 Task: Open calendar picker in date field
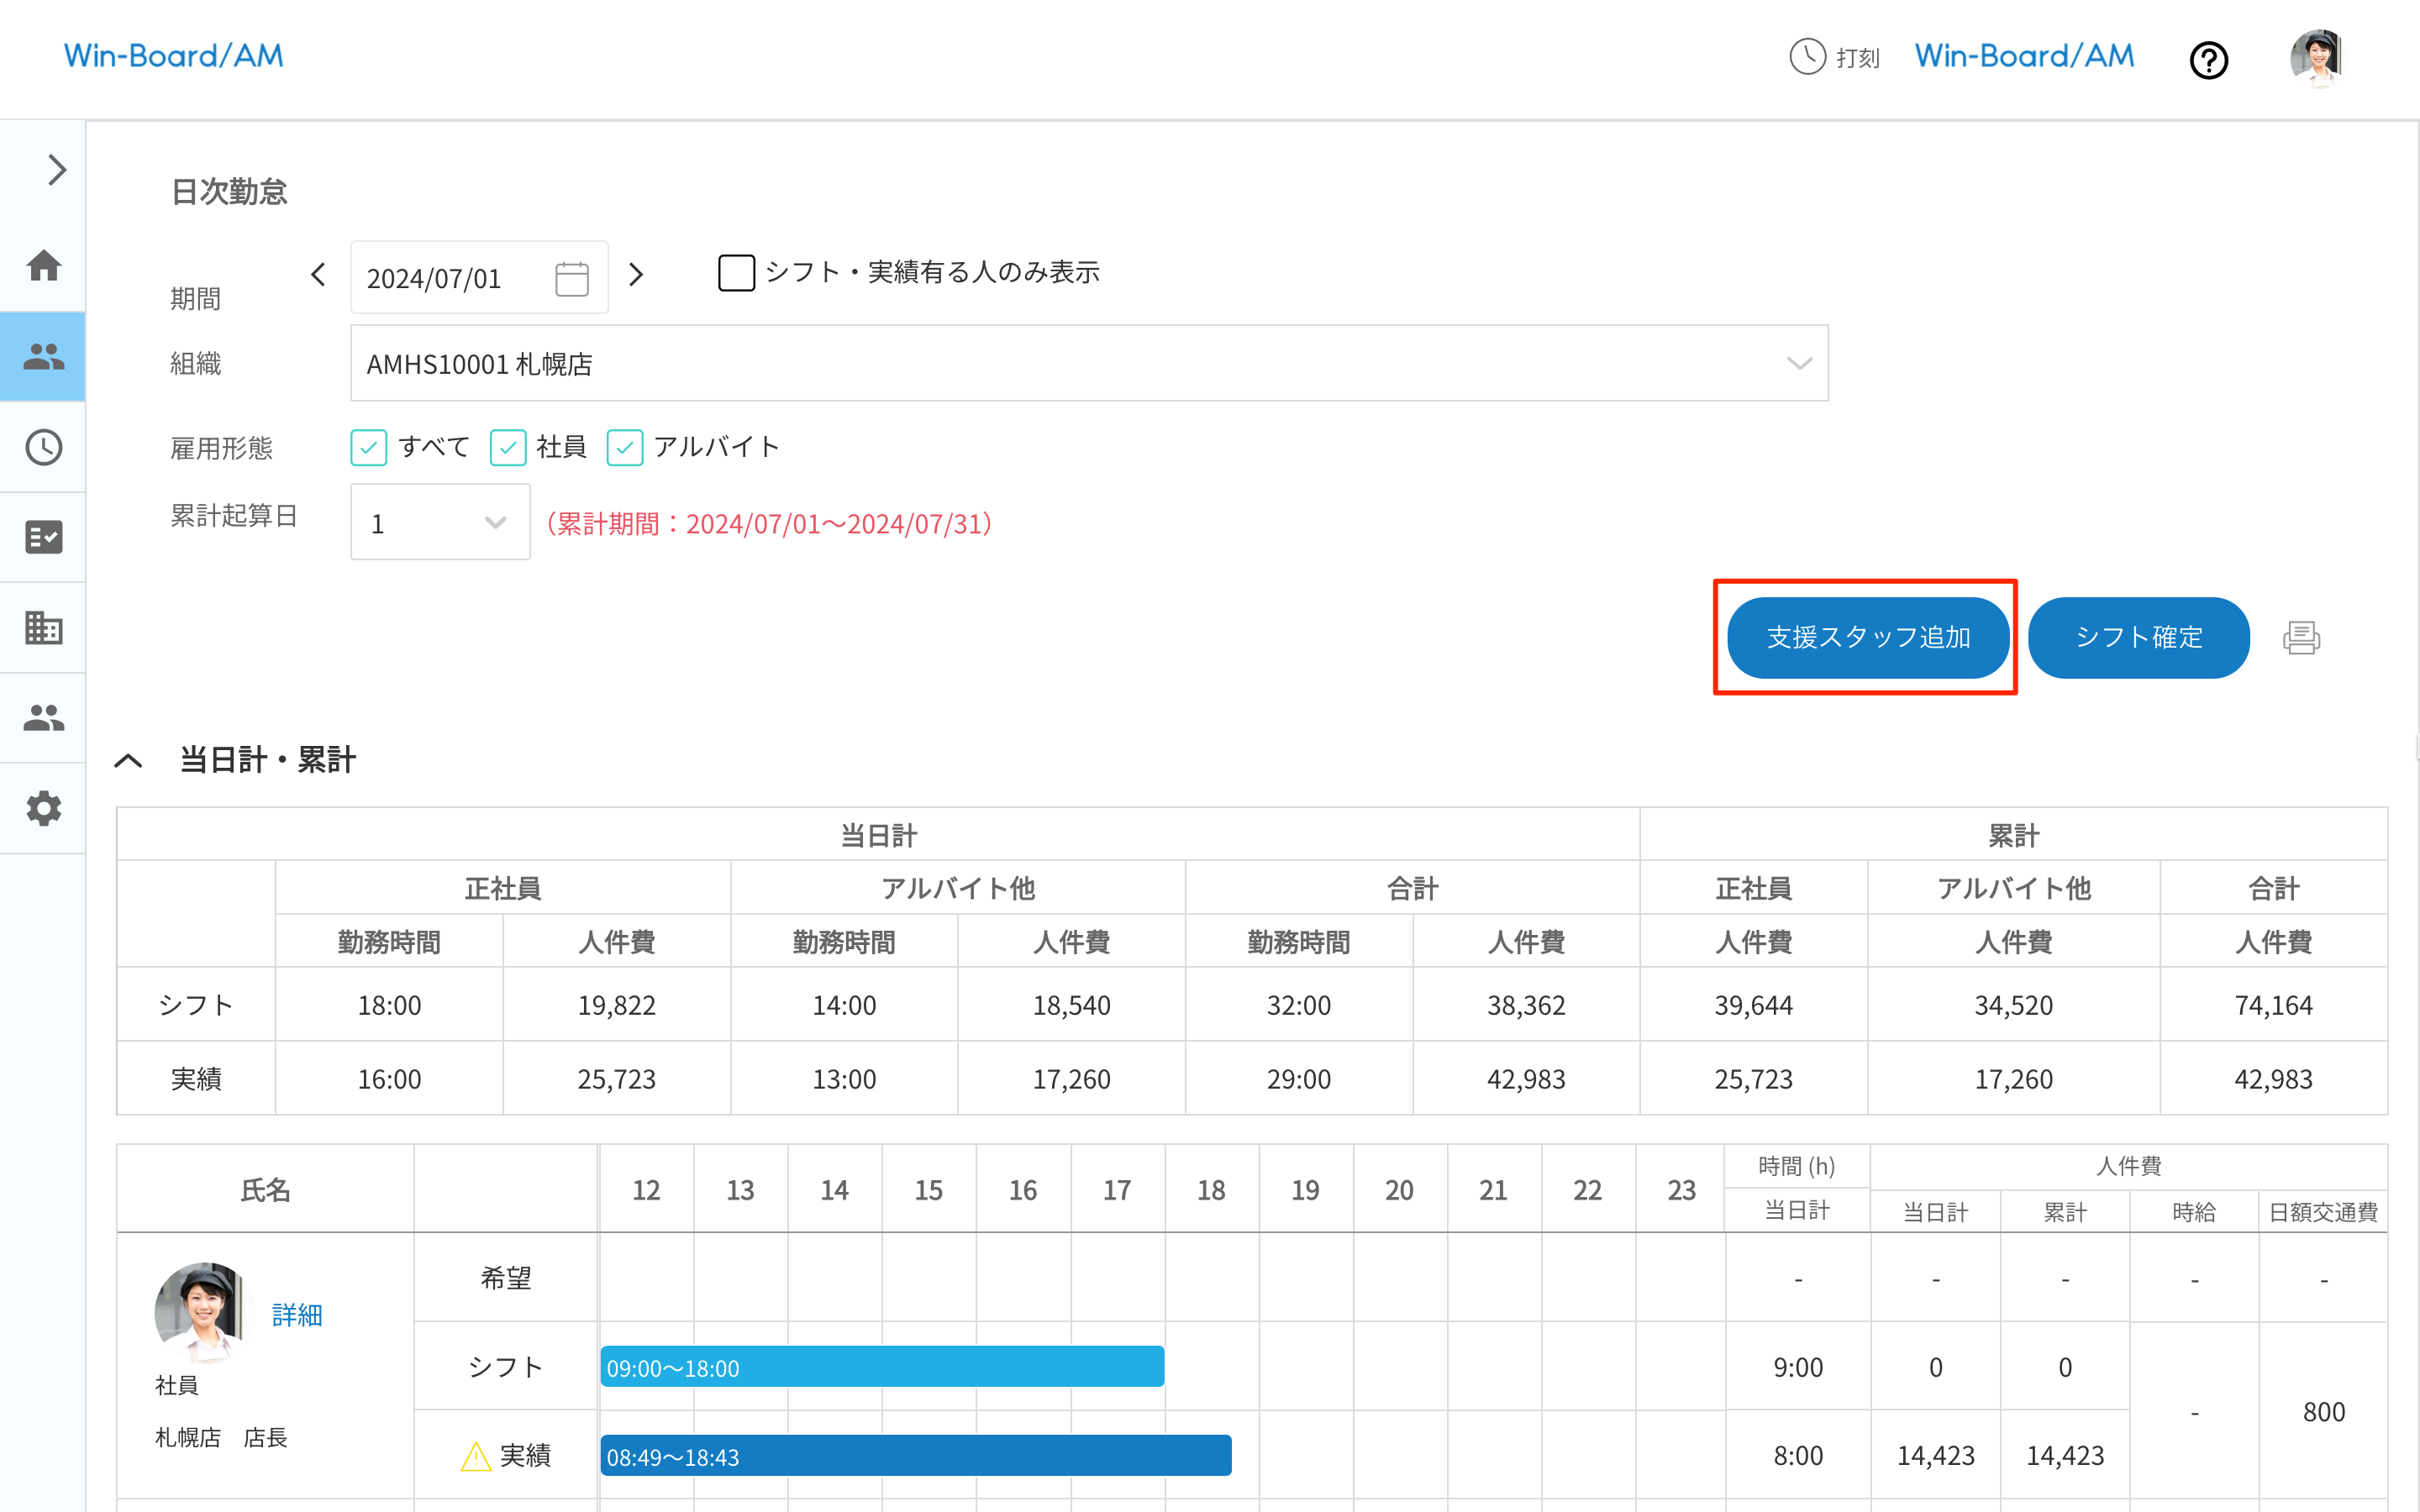[x=572, y=278]
